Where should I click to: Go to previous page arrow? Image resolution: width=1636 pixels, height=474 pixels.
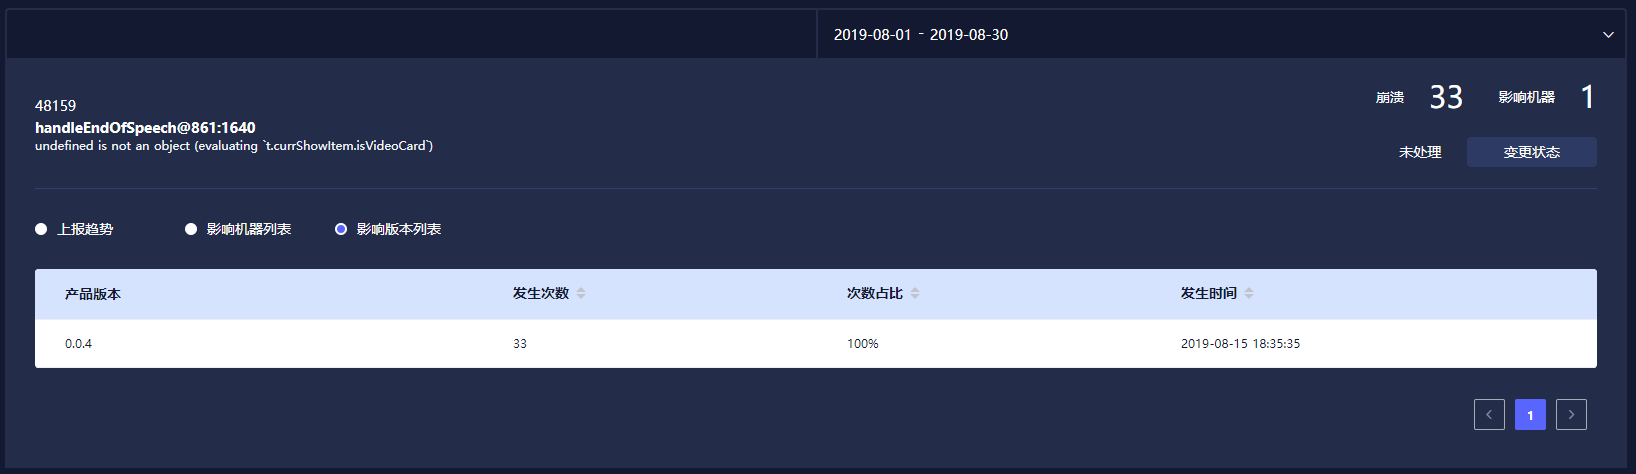click(x=1489, y=415)
